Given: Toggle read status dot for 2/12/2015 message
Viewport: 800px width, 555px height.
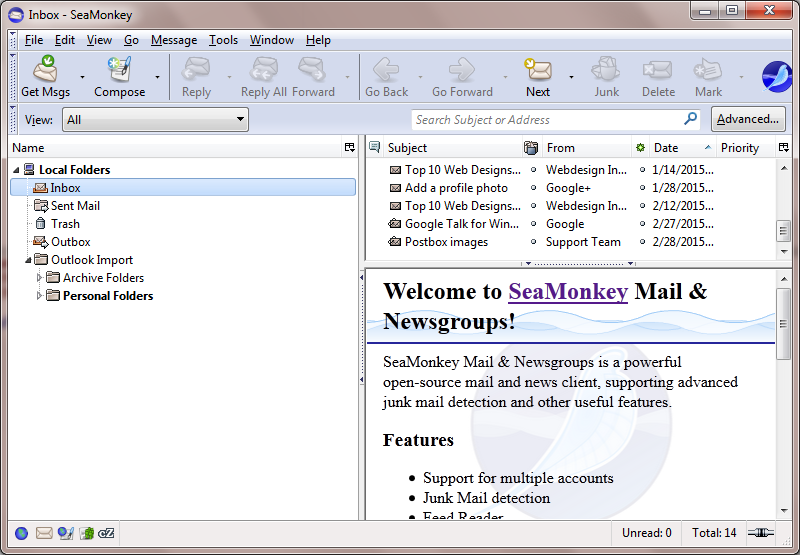Looking at the screenshot, I should (x=642, y=206).
